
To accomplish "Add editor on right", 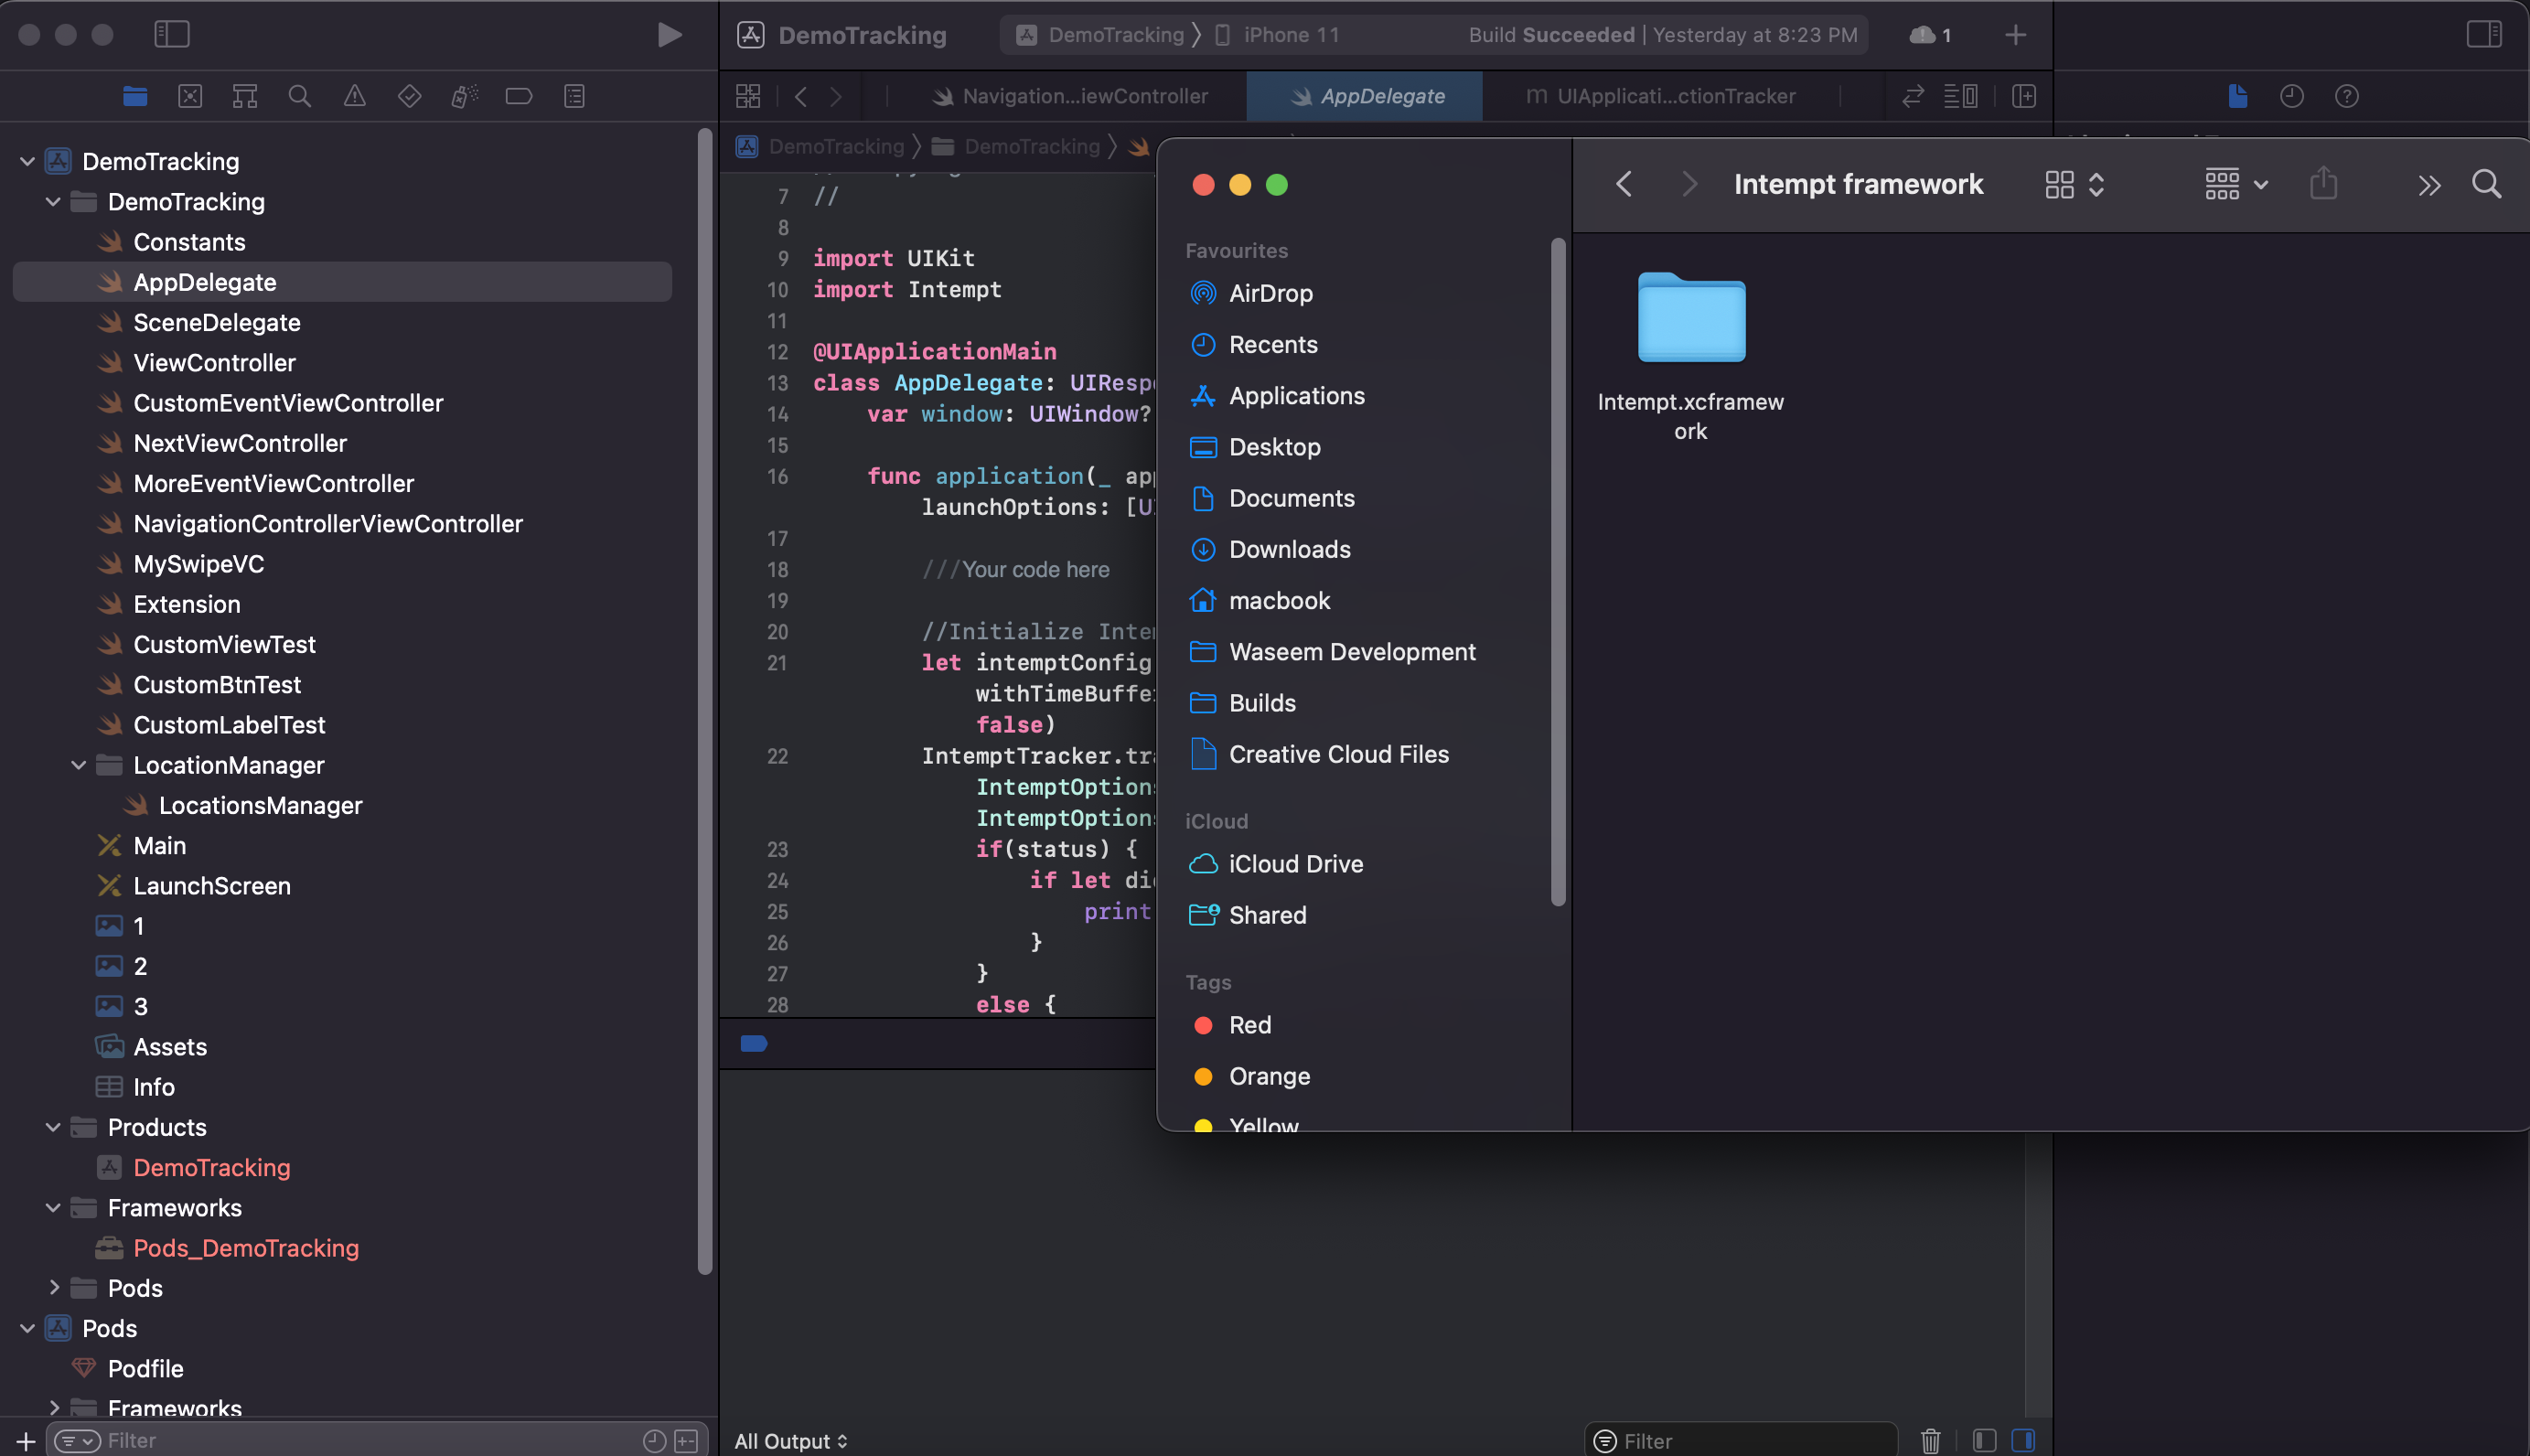I will click(2024, 96).
